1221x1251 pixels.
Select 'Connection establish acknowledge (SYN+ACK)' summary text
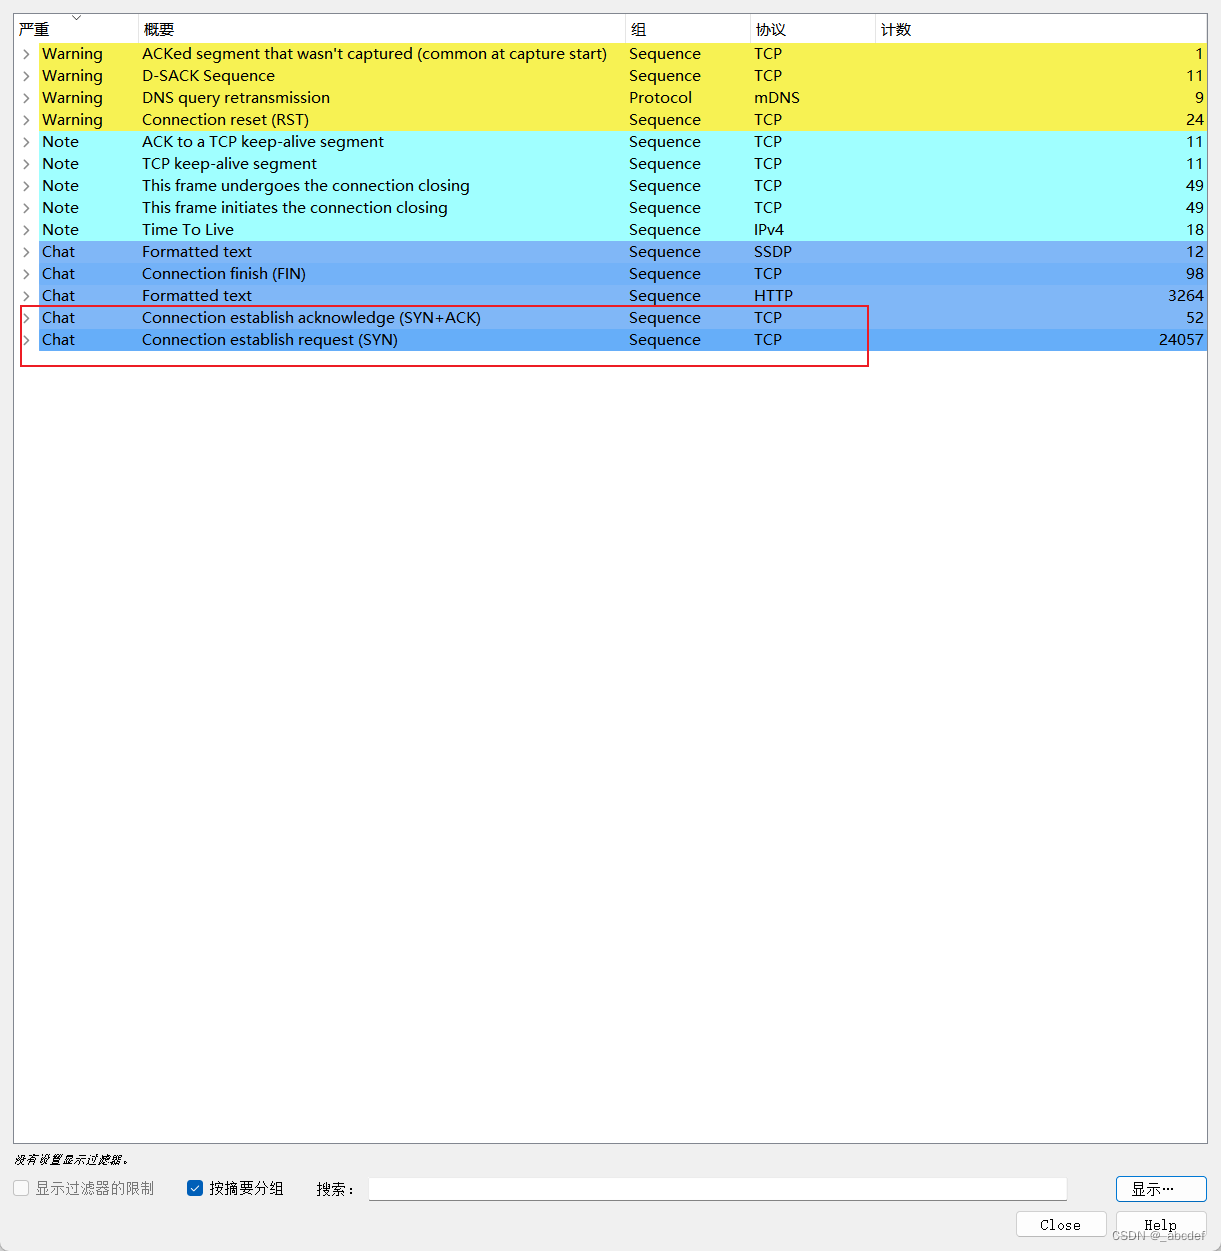click(x=311, y=318)
